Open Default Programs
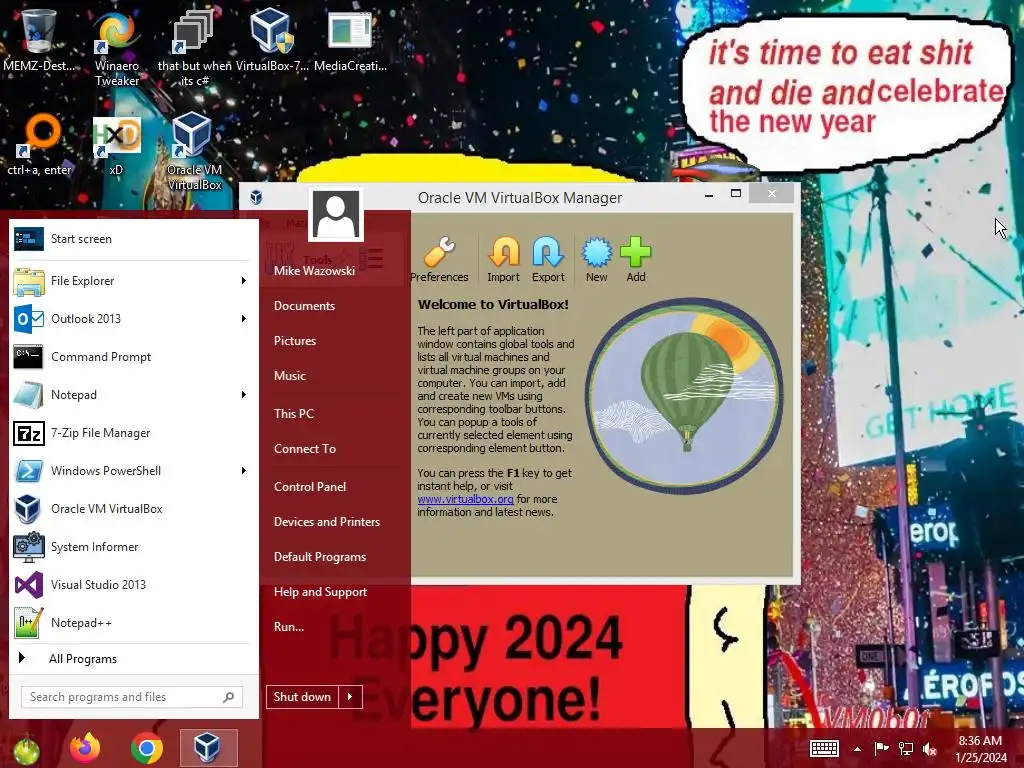The width and height of the screenshot is (1024, 768). tap(320, 557)
